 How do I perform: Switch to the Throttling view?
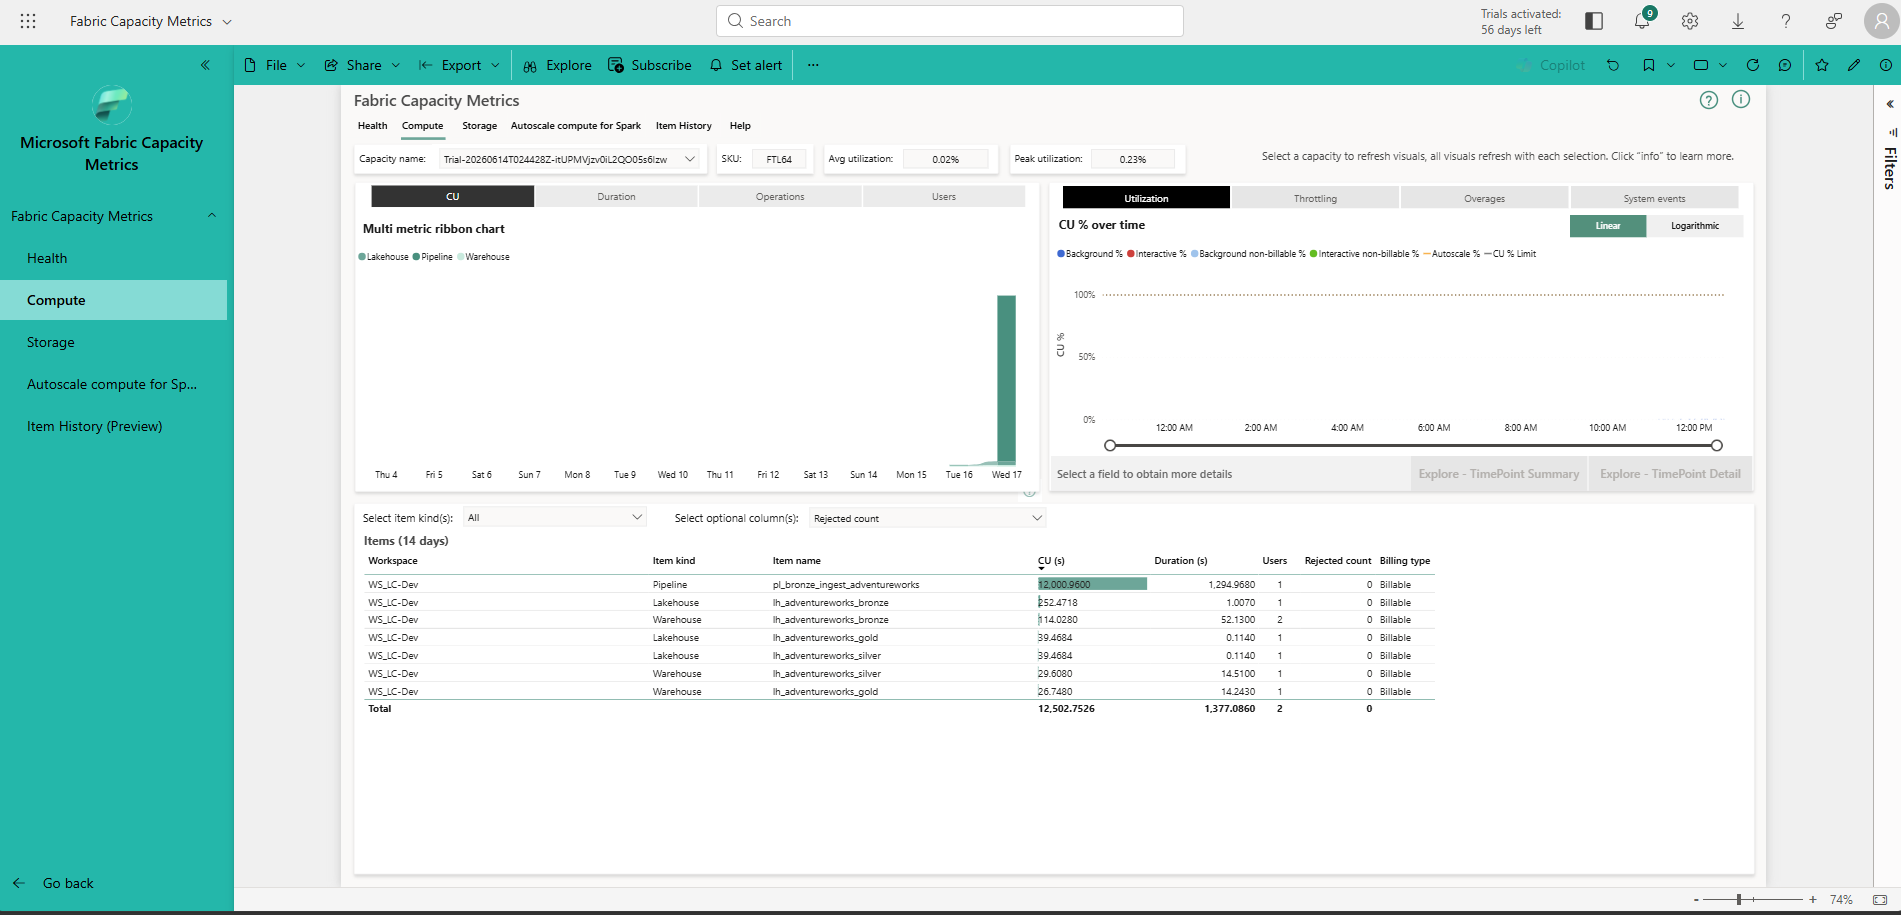tap(1315, 198)
